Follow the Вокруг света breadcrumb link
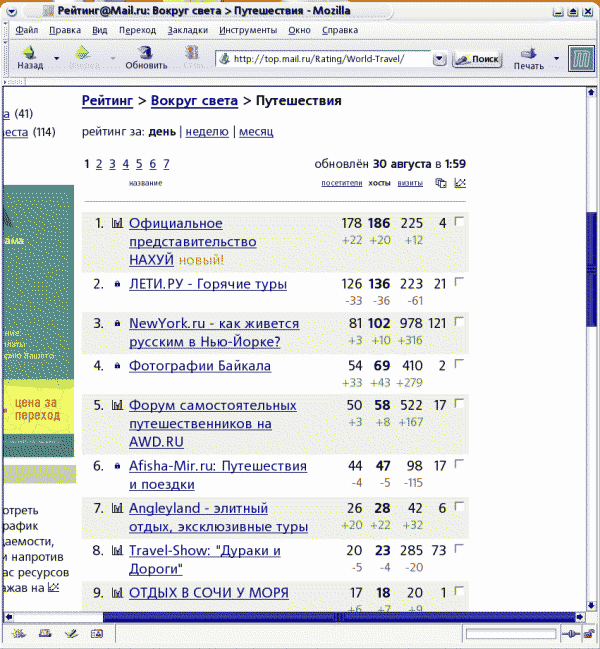 194,101
